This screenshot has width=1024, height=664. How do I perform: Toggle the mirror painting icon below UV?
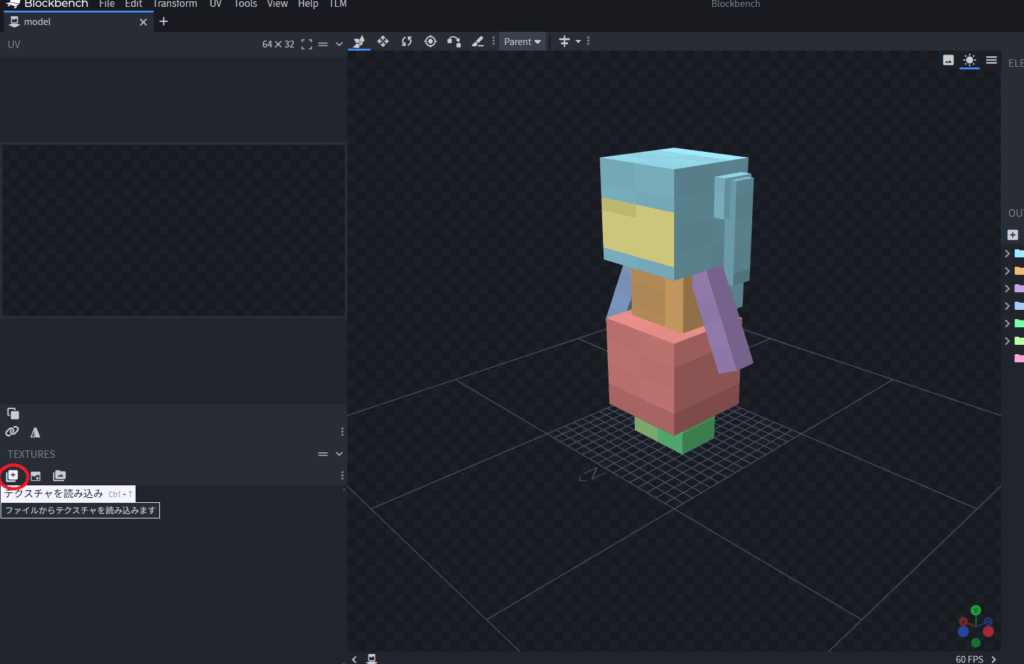click(36, 432)
